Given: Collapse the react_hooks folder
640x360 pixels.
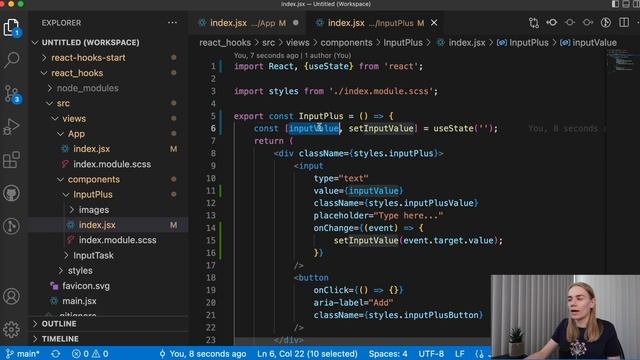Looking at the screenshot, I should point(77,73).
